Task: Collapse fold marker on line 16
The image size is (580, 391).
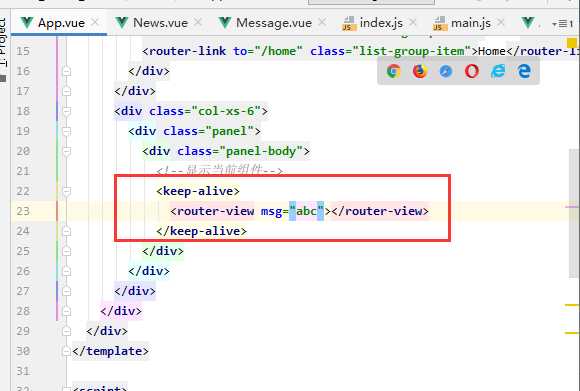Action: [x=67, y=71]
